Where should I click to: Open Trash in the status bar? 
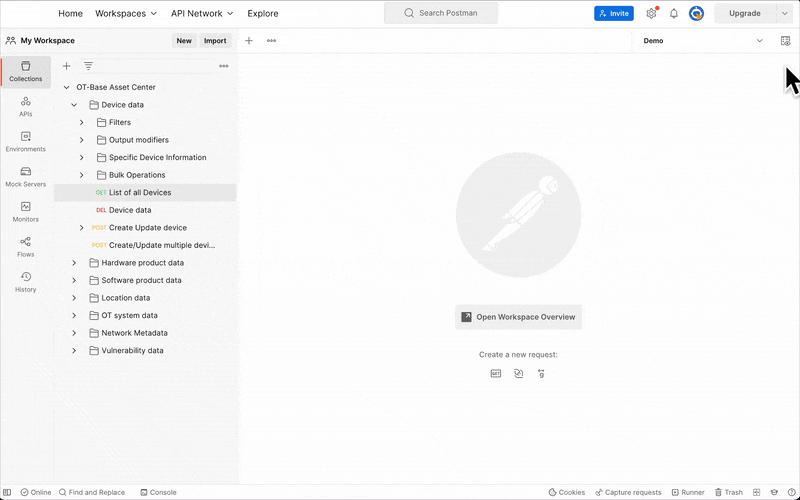729,492
